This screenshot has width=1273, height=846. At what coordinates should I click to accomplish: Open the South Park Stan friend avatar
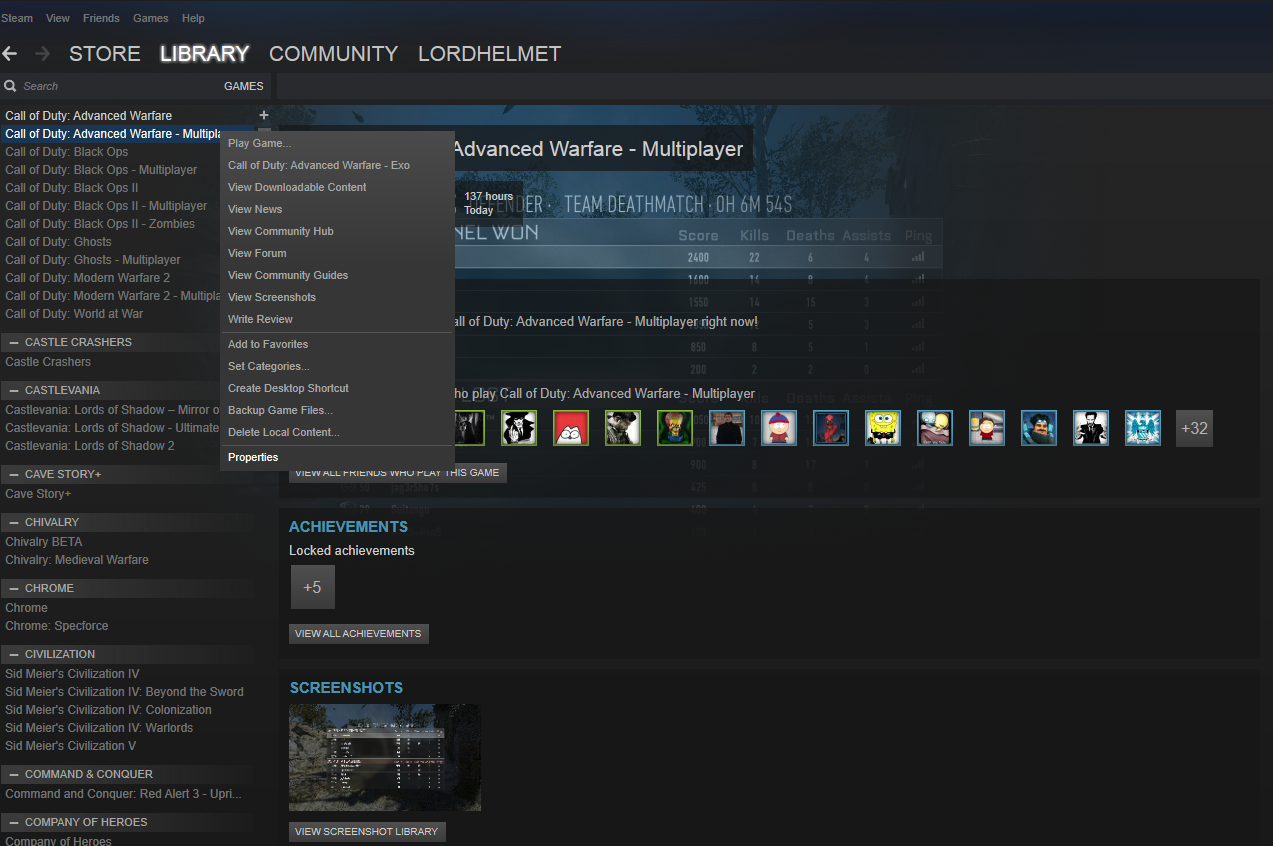779,428
